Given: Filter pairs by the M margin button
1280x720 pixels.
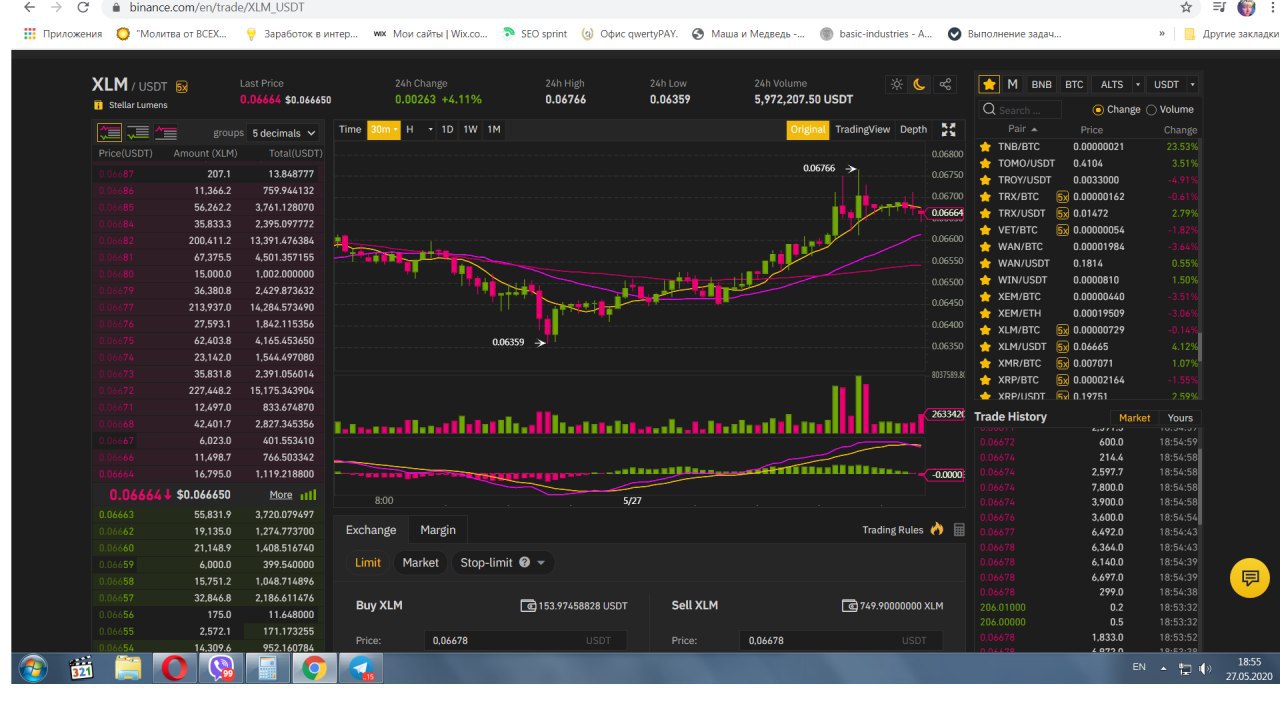Looking at the screenshot, I should coord(1012,85).
